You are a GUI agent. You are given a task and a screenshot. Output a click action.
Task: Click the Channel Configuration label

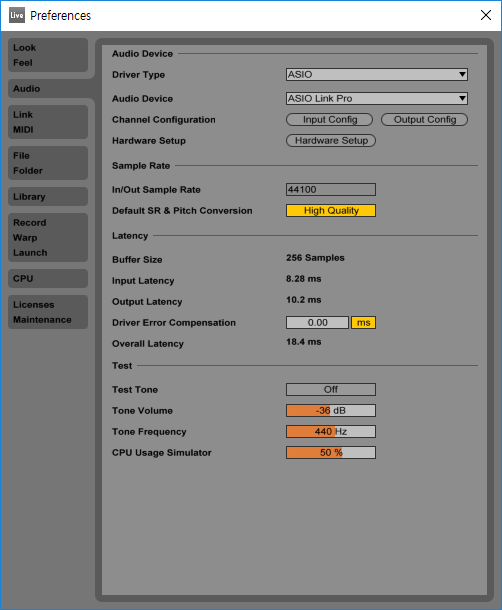coord(164,120)
